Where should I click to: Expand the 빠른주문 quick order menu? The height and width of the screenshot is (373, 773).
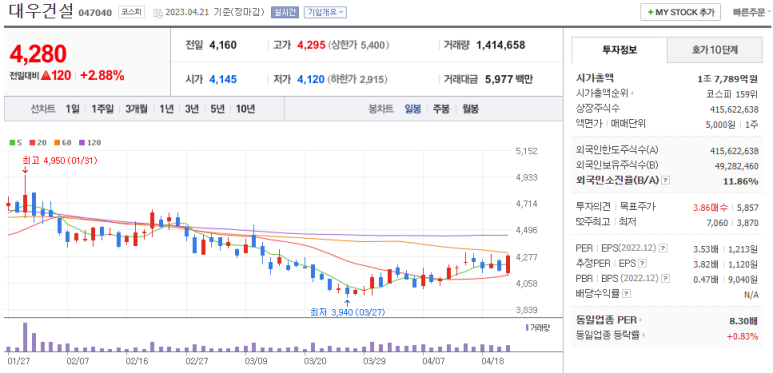coord(752,12)
